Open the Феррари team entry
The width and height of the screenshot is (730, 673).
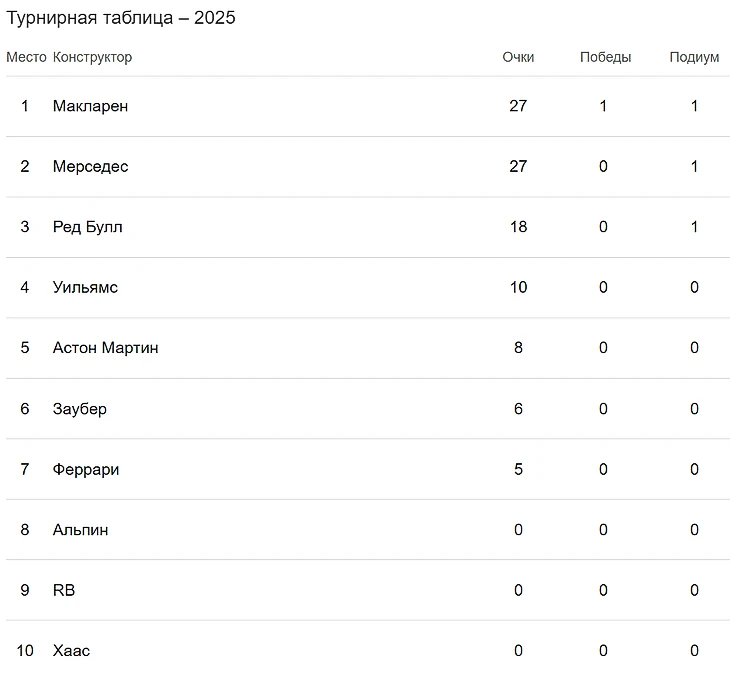[86, 469]
